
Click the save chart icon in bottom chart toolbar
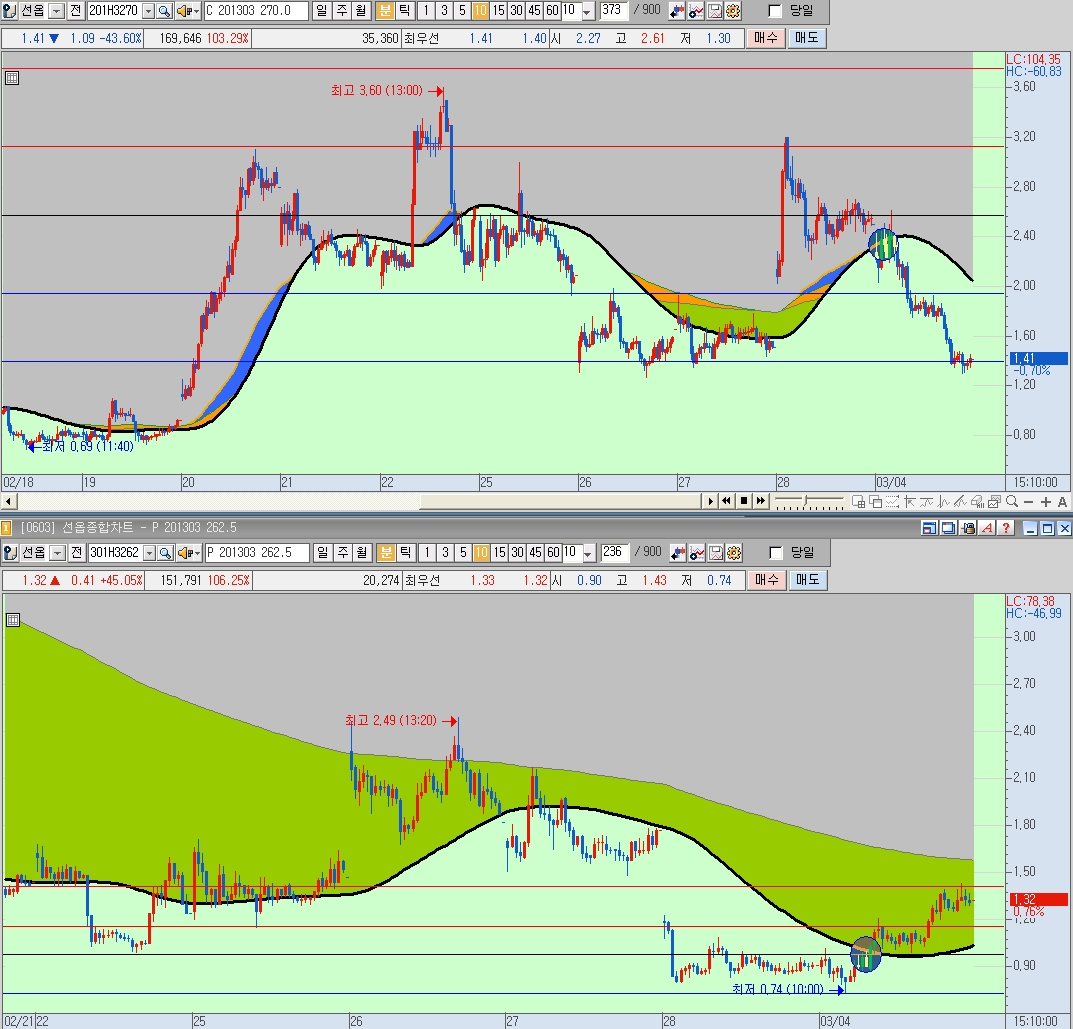[x=715, y=553]
